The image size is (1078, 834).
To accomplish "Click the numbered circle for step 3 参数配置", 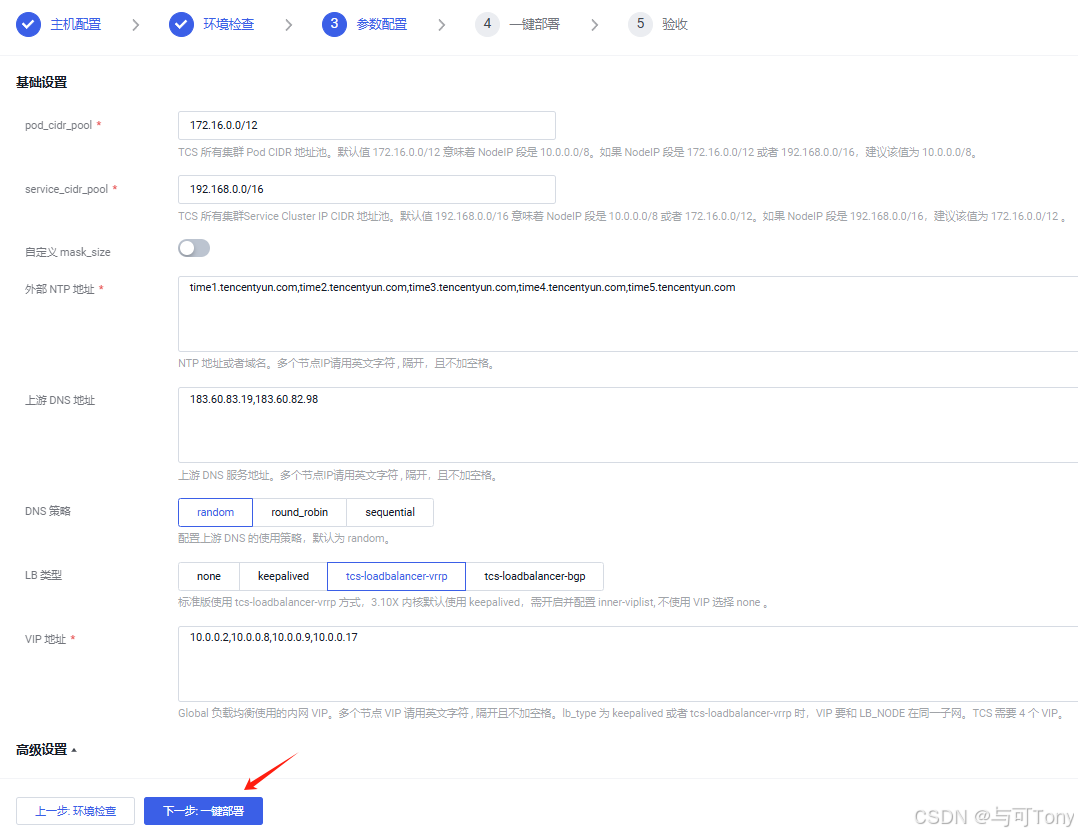I will tap(333, 24).
